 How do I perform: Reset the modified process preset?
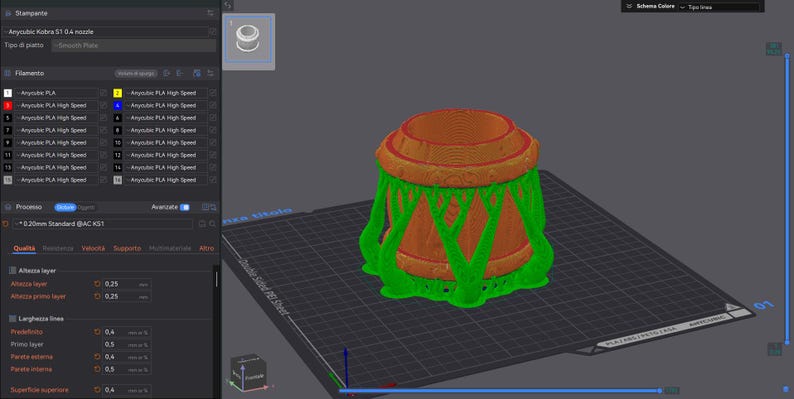(6, 224)
